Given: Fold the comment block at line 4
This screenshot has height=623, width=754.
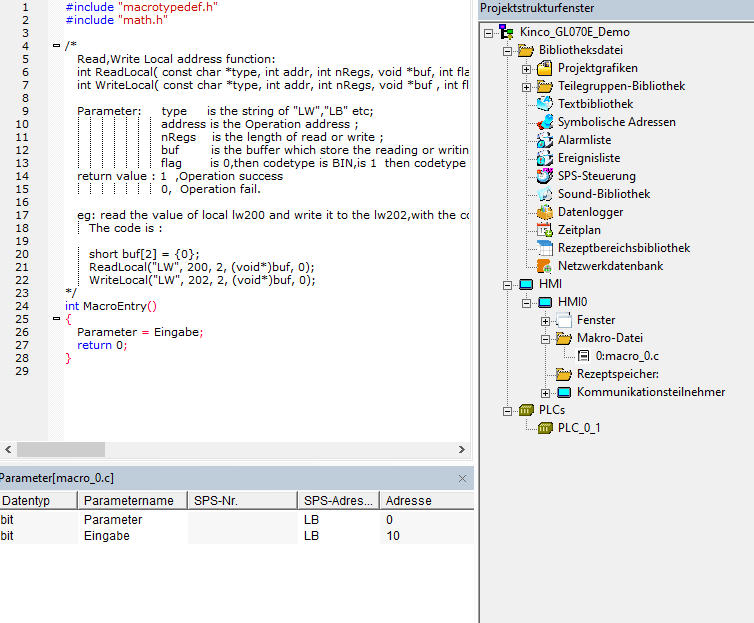Looking at the screenshot, I should point(56,46).
